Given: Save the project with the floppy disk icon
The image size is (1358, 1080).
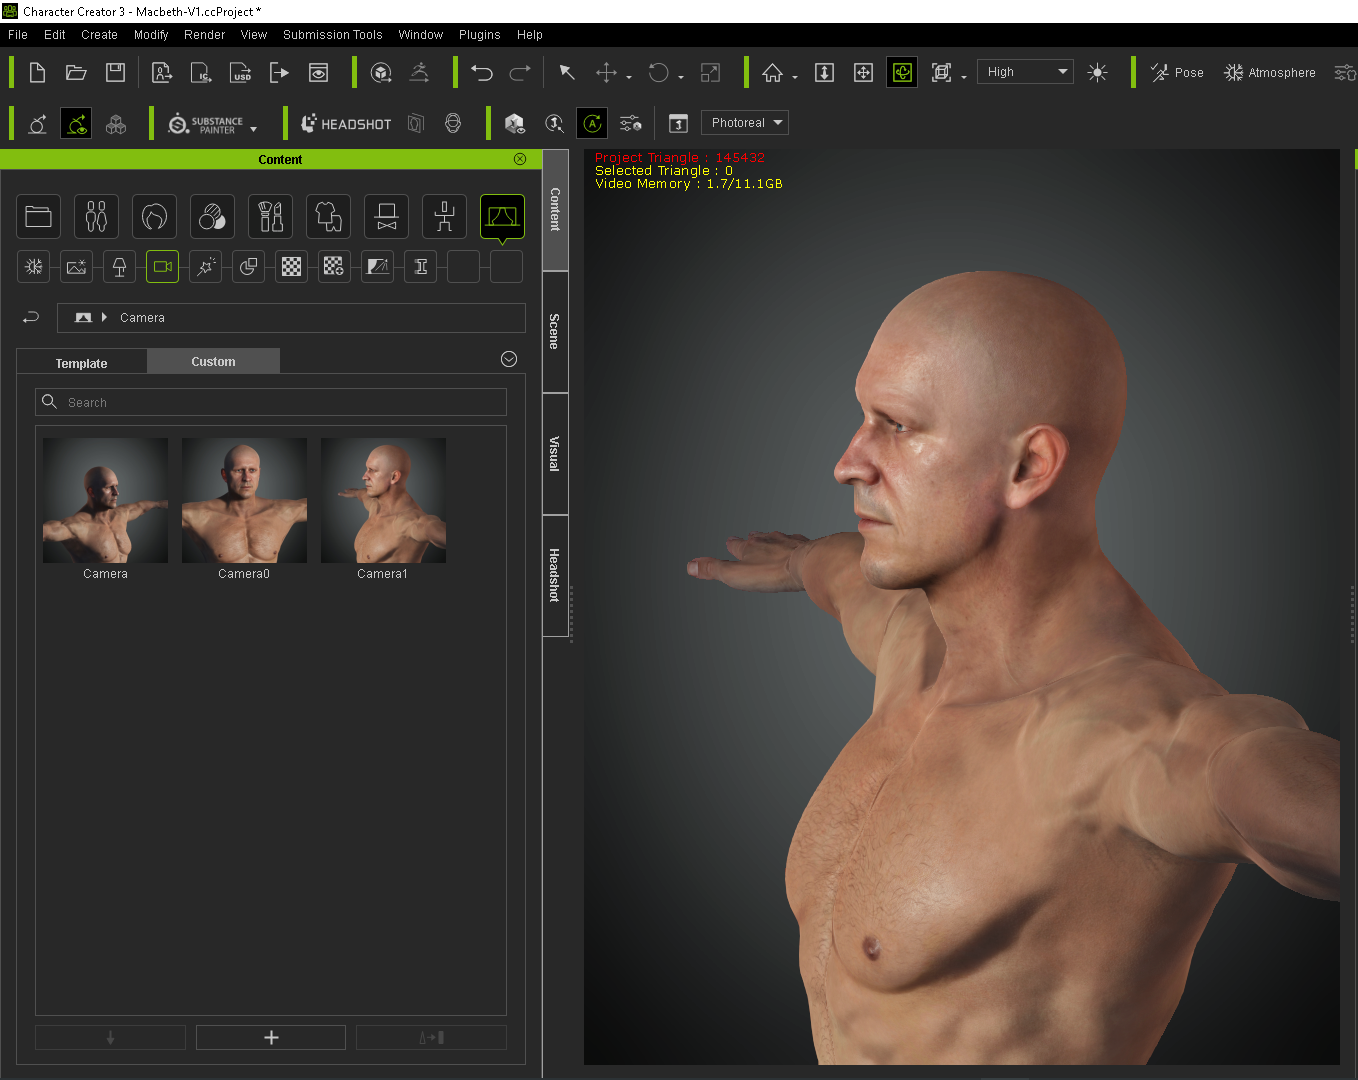Looking at the screenshot, I should point(115,72).
